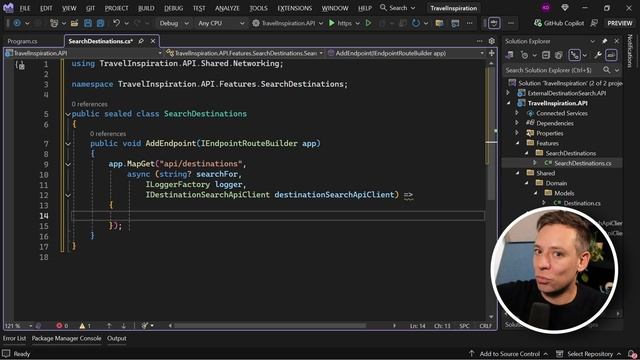Click Add to Source Control

pyautogui.click(x=509, y=354)
